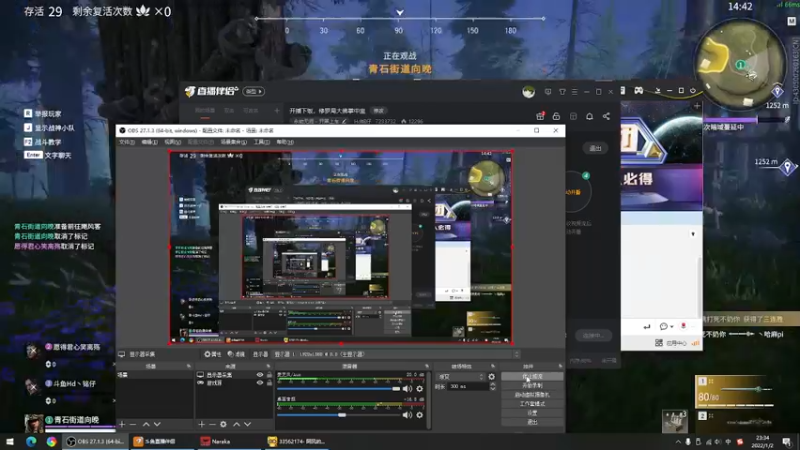Image resolution: width=800 pixels, height=450 pixels.
Task: Pop out the scenes dock panel icon
Action: tap(189, 366)
